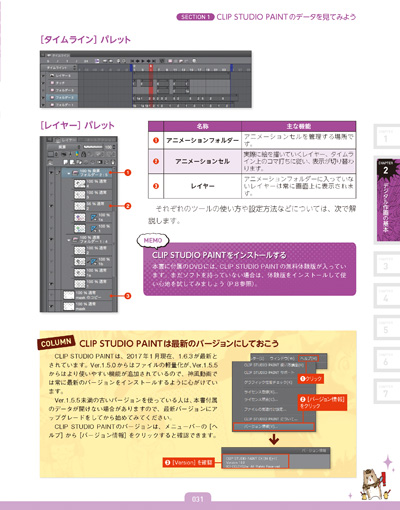
Task: Click the play button in the Timeline palette
Action: point(143,61)
